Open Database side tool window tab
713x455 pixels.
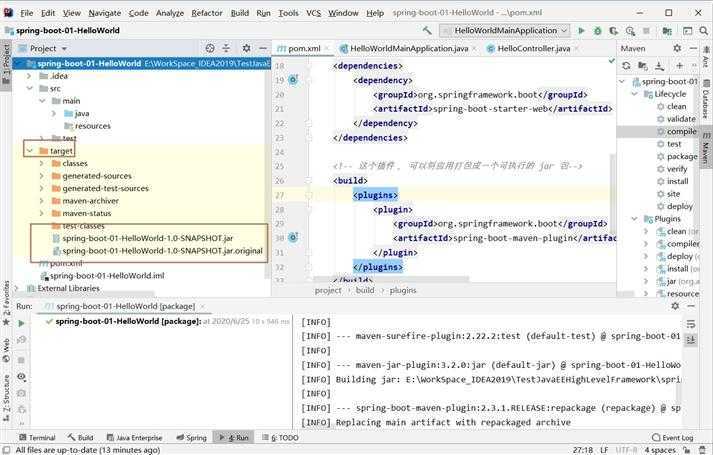click(x=706, y=98)
